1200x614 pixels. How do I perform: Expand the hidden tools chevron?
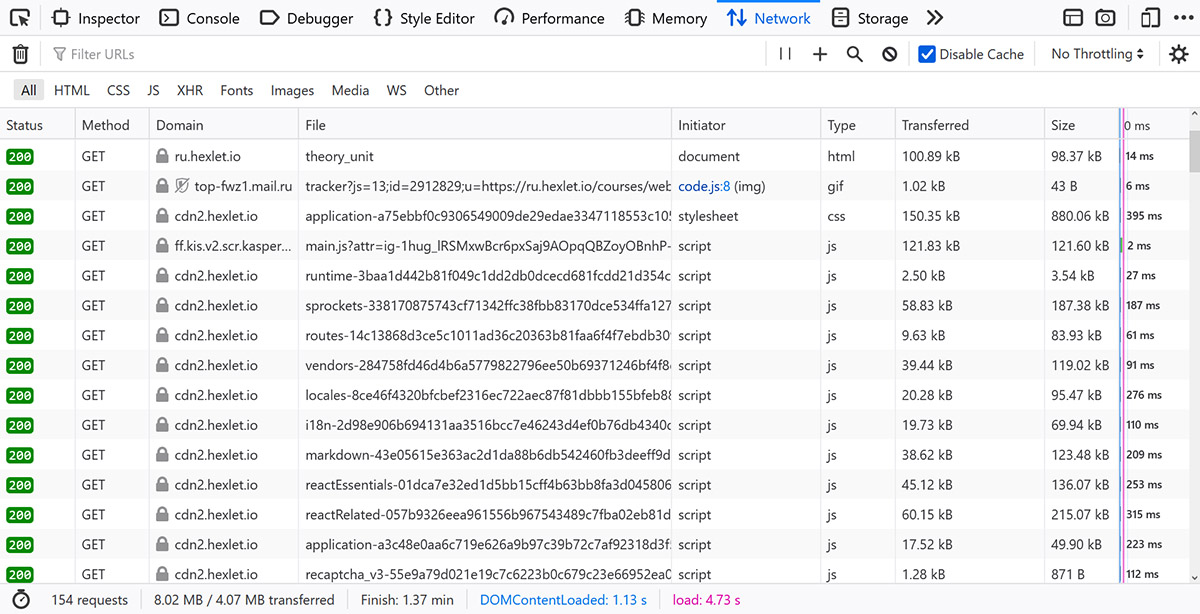935,17
